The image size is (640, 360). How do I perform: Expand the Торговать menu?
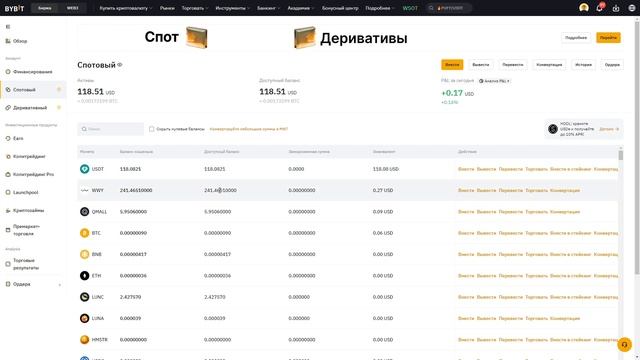[x=195, y=8]
